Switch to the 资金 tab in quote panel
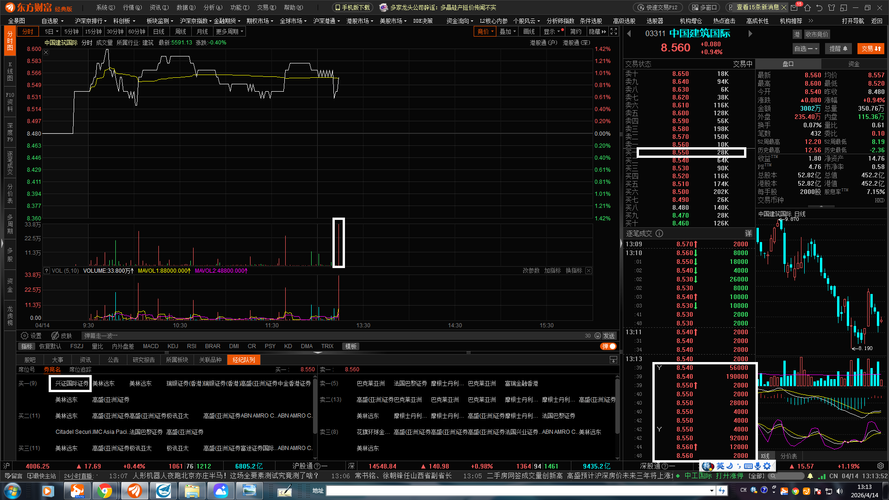 (854, 64)
